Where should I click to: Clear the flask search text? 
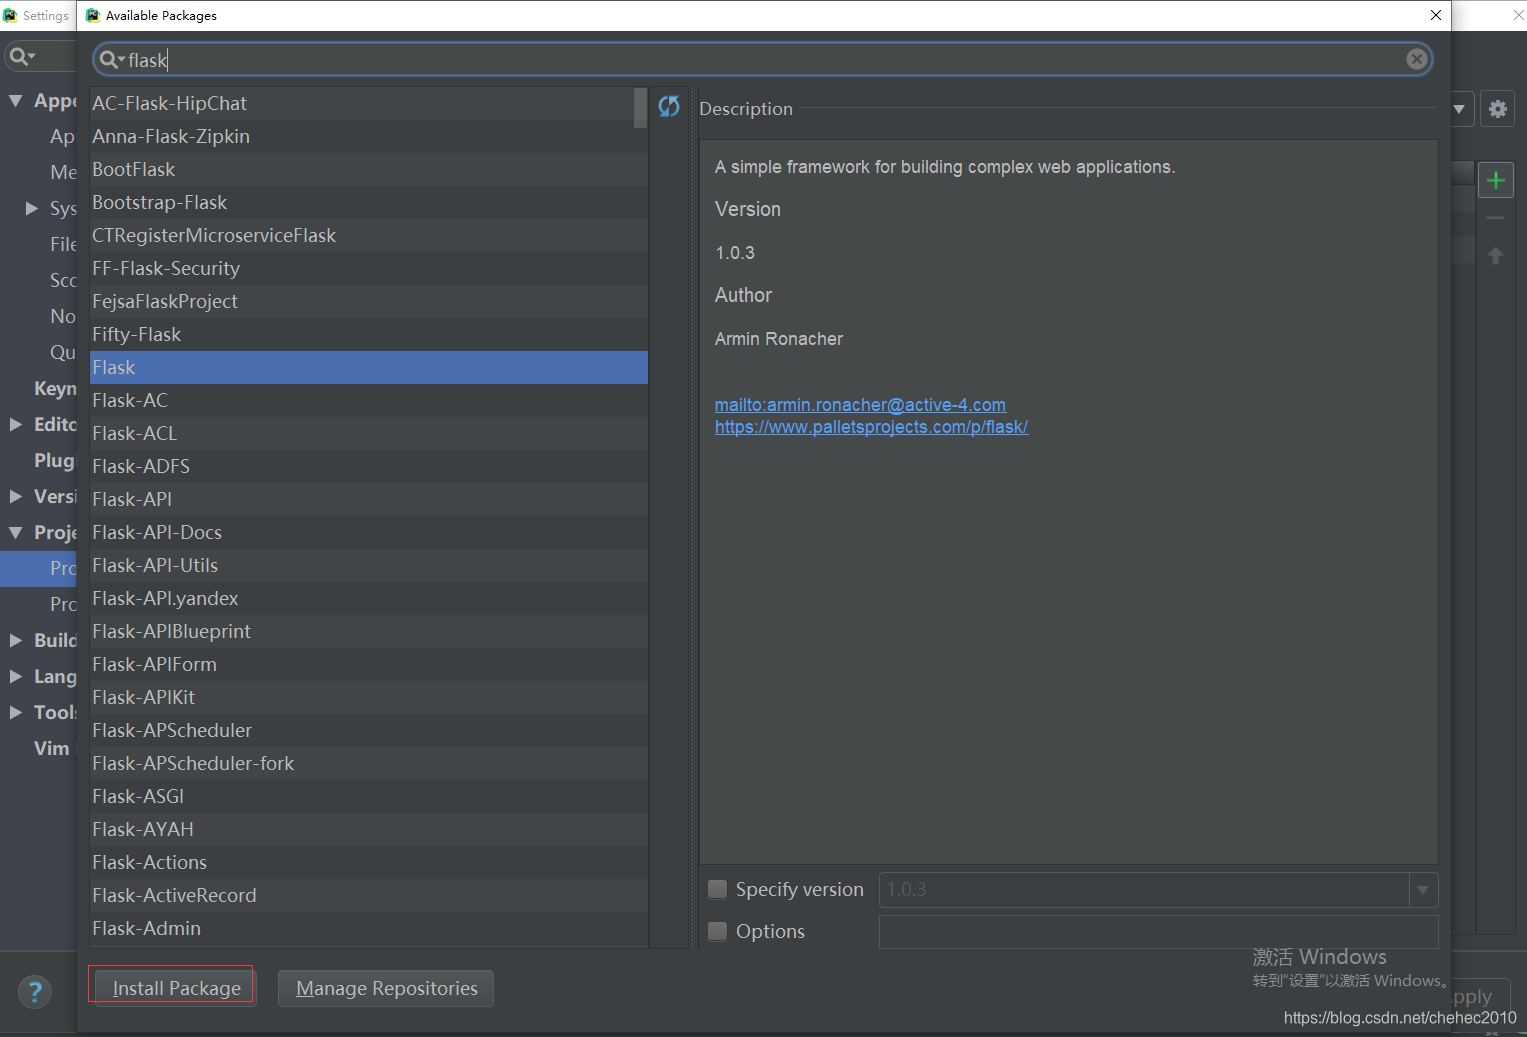[1416, 59]
